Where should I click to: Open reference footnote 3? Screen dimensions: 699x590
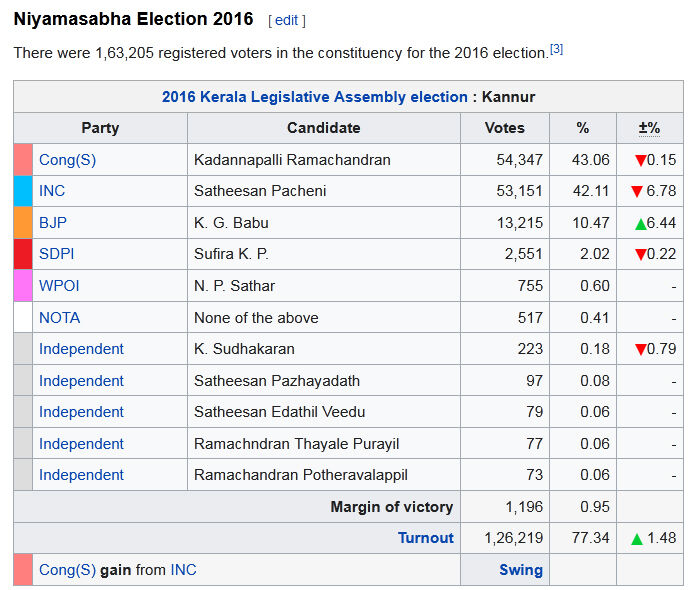[557, 48]
